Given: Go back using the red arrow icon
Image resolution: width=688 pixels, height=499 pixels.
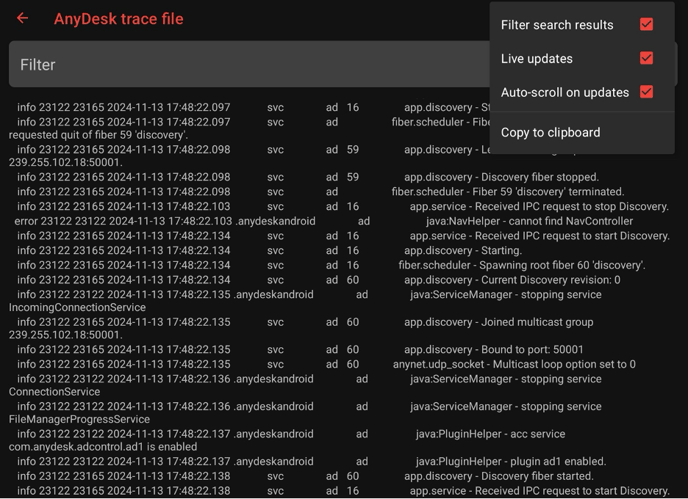Looking at the screenshot, I should click(22, 18).
